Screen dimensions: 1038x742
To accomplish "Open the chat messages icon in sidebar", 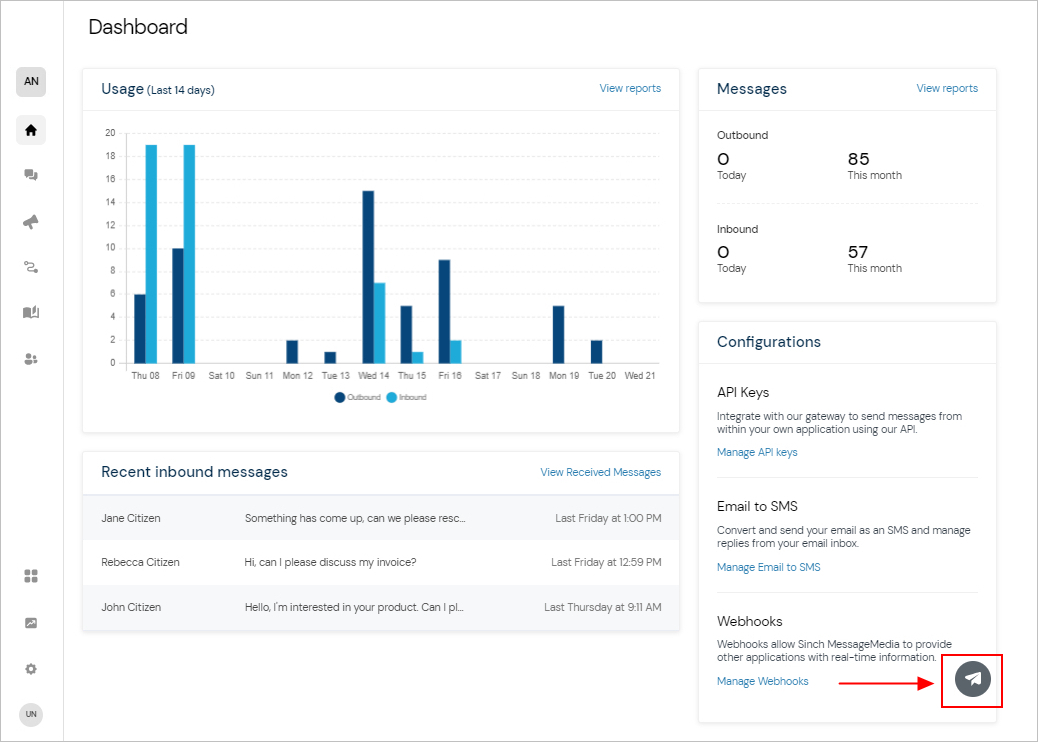I will pyautogui.click(x=31, y=175).
